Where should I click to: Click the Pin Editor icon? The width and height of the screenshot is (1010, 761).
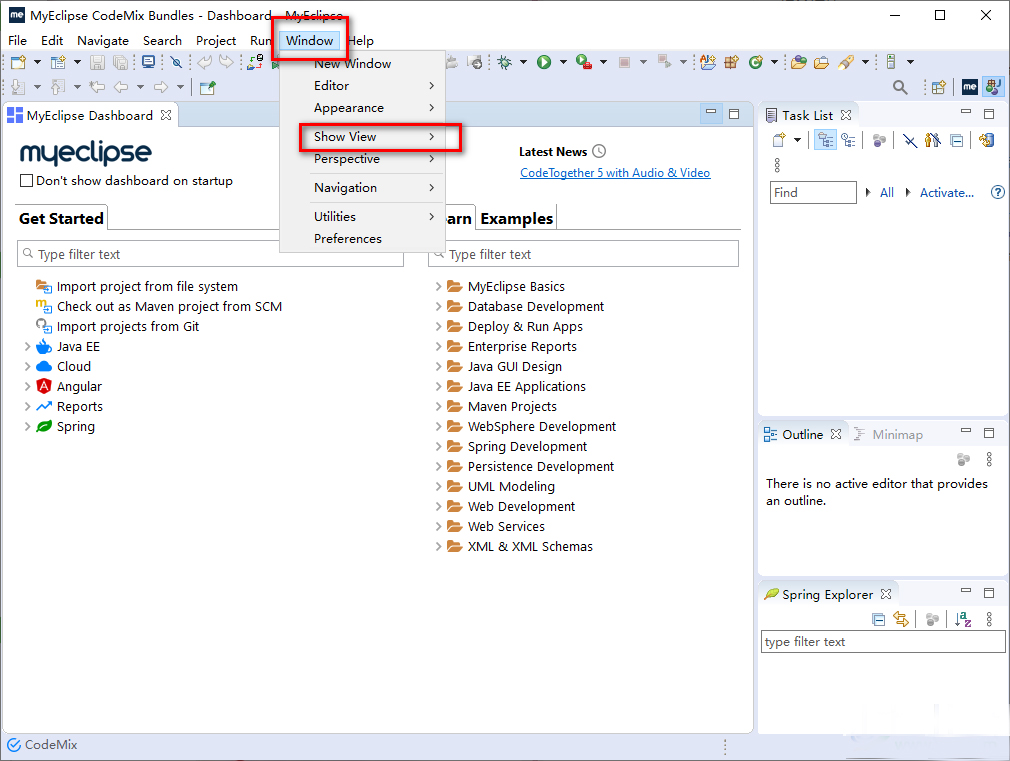coord(207,88)
